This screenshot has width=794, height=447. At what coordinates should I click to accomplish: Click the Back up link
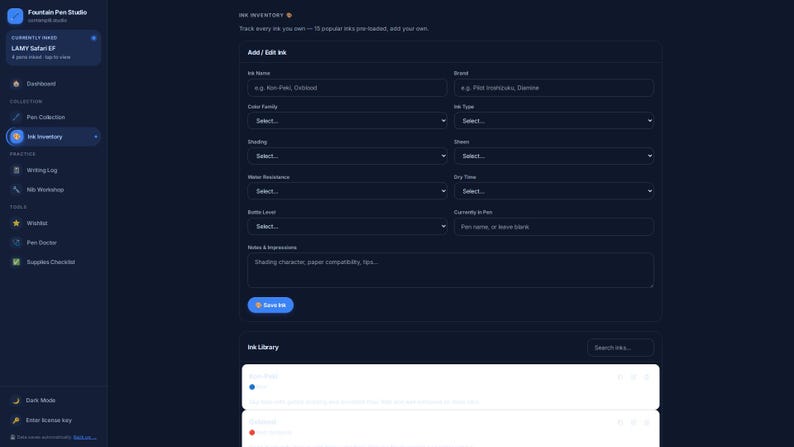pyautogui.click(x=85, y=437)
